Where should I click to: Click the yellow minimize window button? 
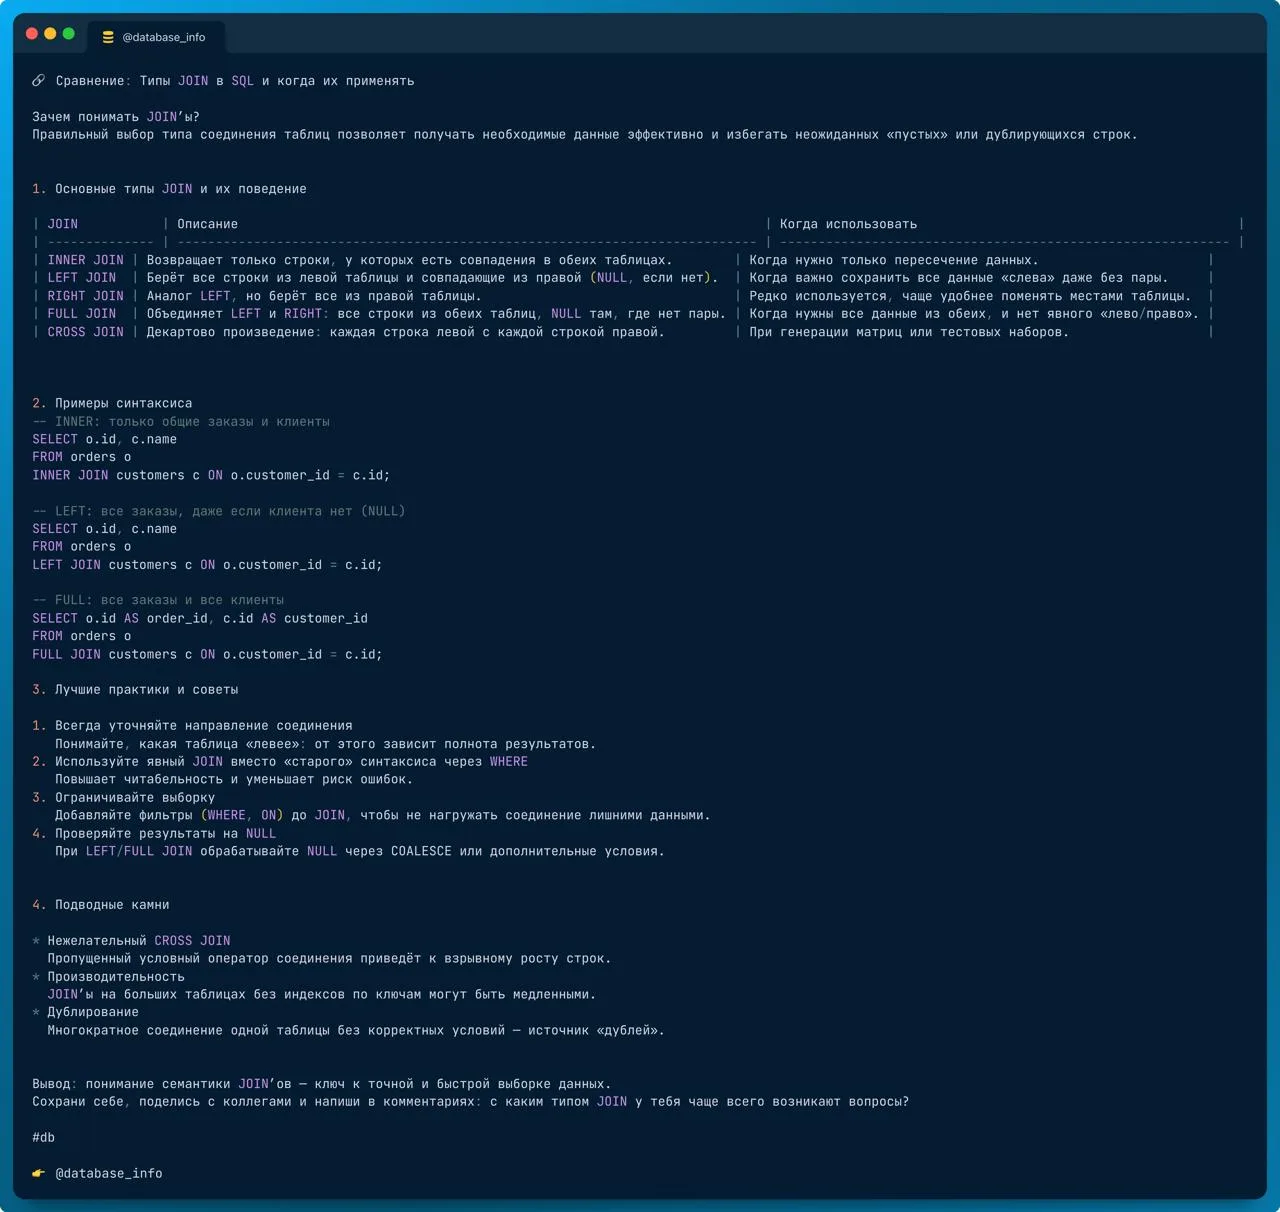[x=50, y=34]
